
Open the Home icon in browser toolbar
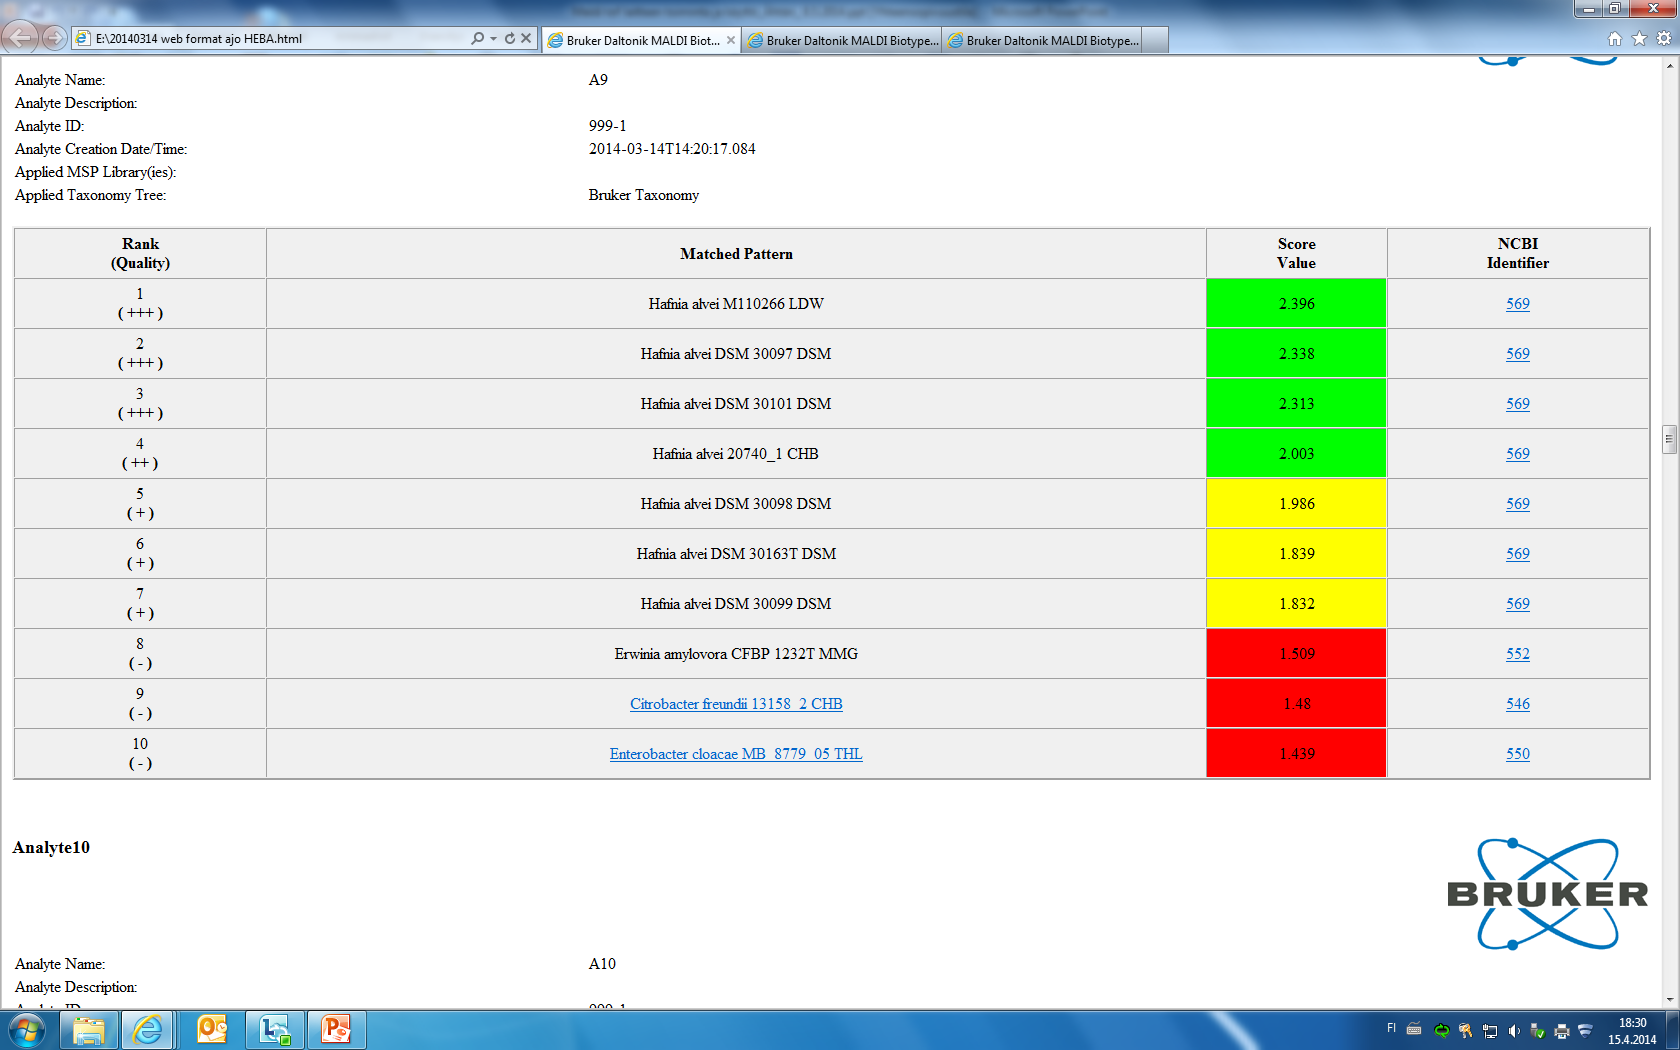(1614, 38)
